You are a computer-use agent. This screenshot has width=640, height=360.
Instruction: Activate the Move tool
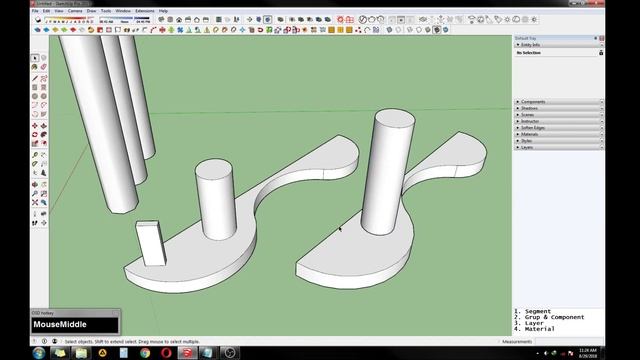(x=35, y=126)
